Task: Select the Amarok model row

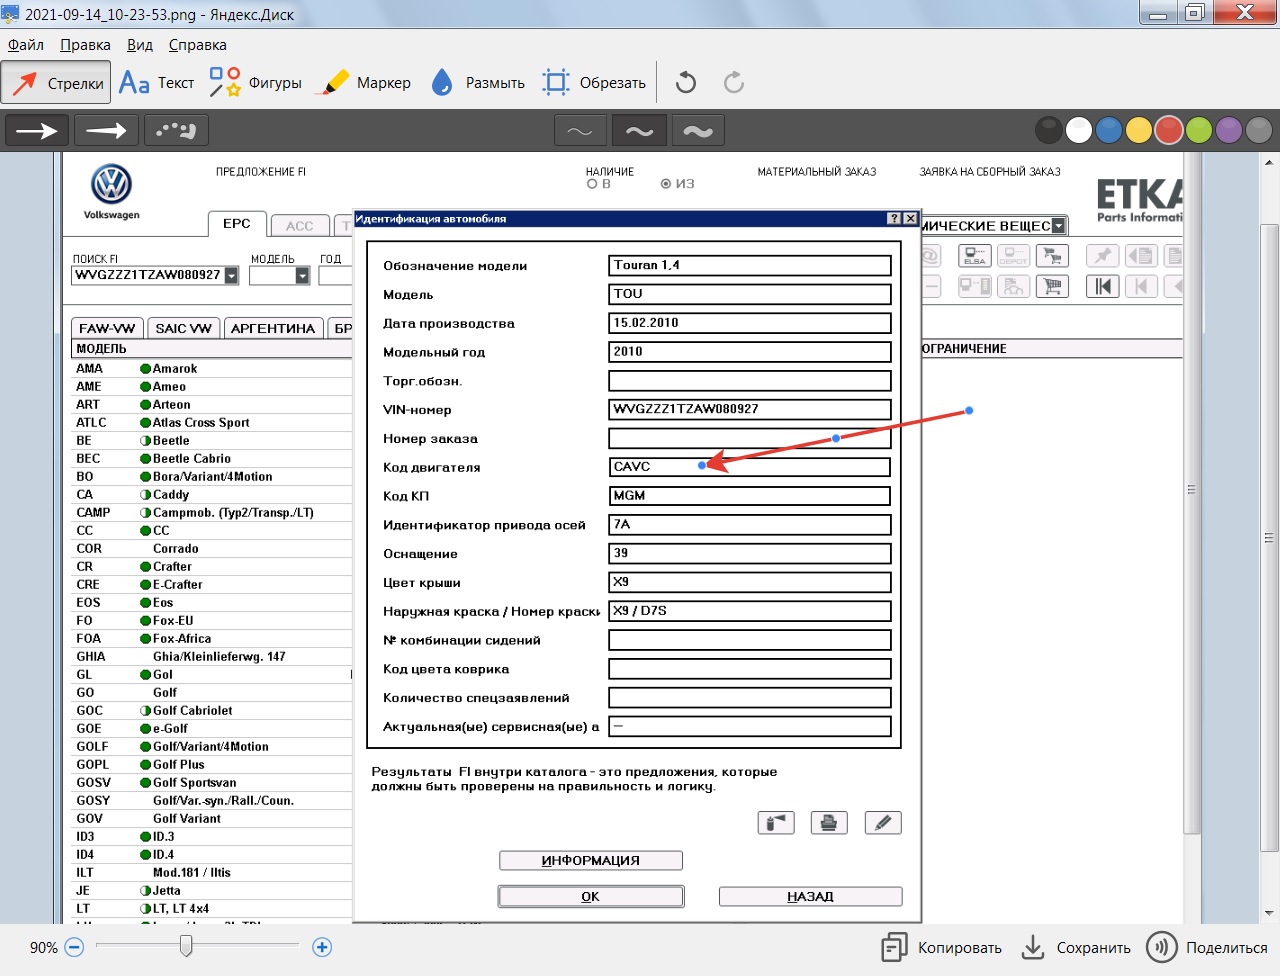Action: (x=212, y=369)
